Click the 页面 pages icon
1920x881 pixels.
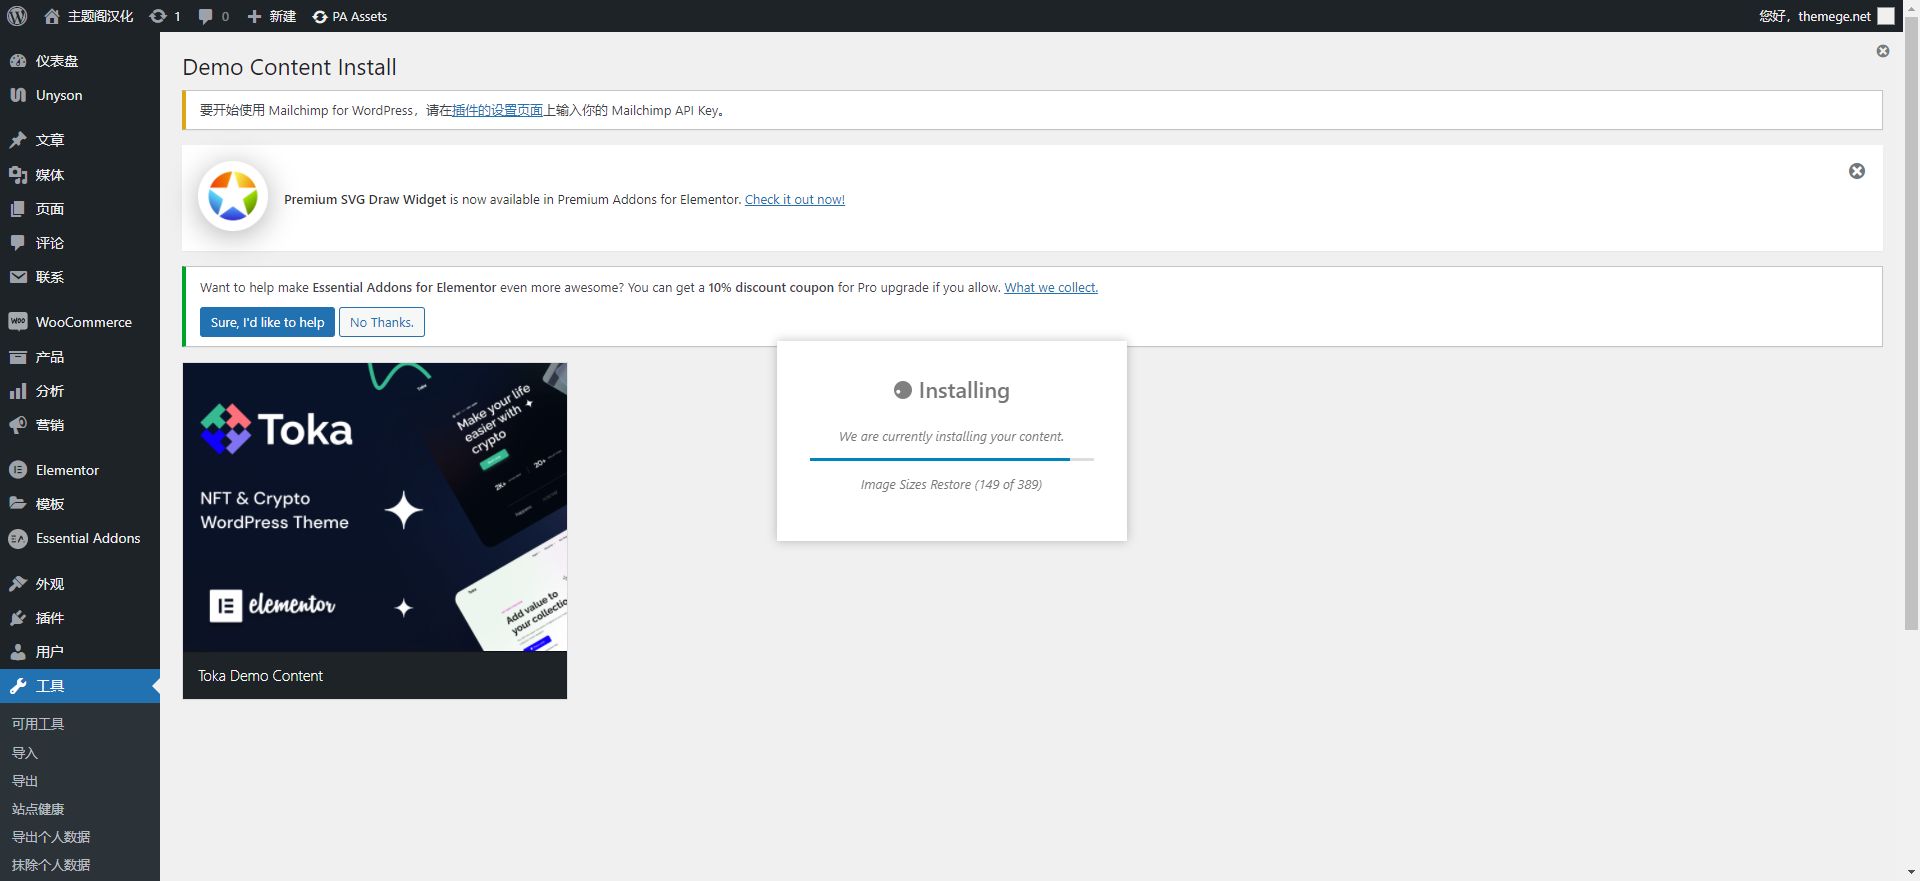click(x=18, y=209)
